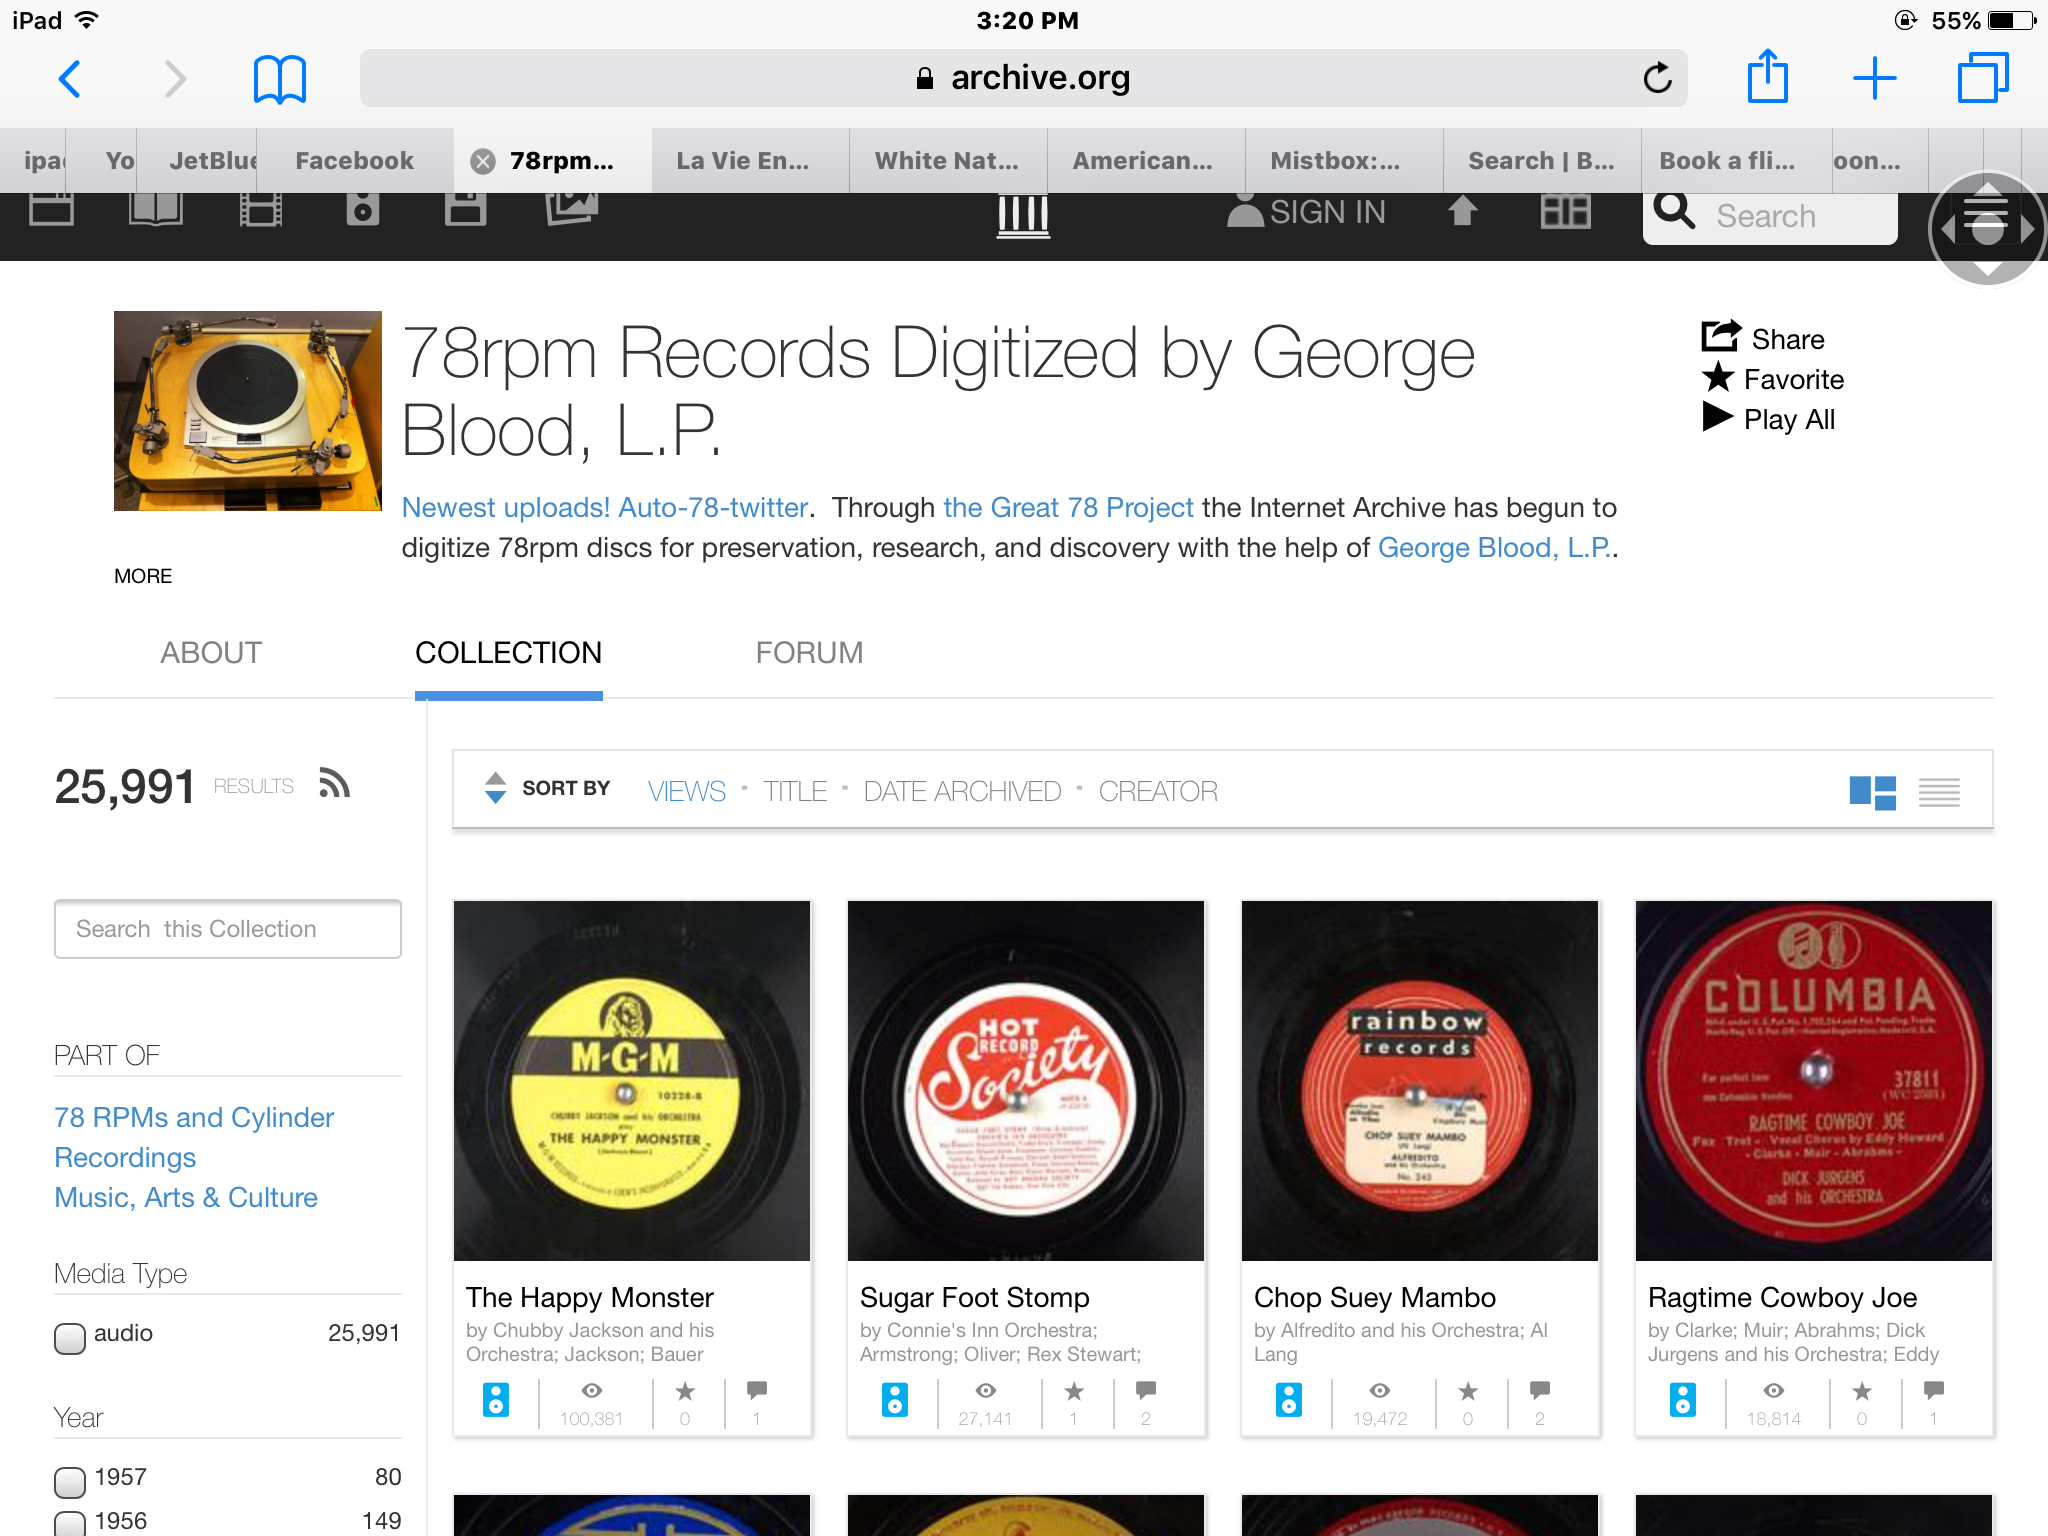The height and width of the screenshot is (1536, 2048).
Task: Open the Great 78 Project link
Action: (1067, 508)
